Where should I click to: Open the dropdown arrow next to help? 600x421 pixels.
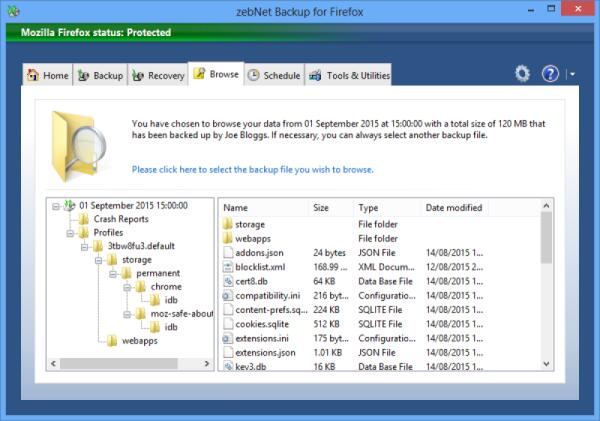[571, 74]
